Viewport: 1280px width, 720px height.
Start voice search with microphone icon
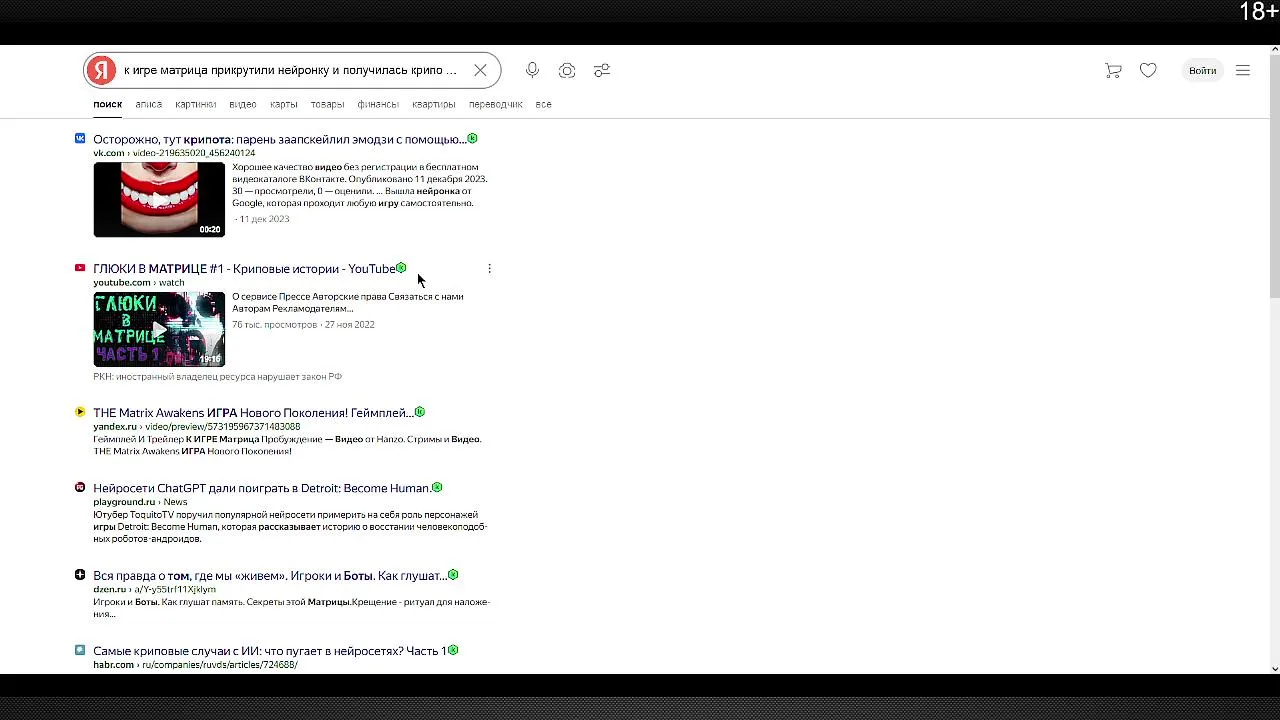tap(532, 70)
